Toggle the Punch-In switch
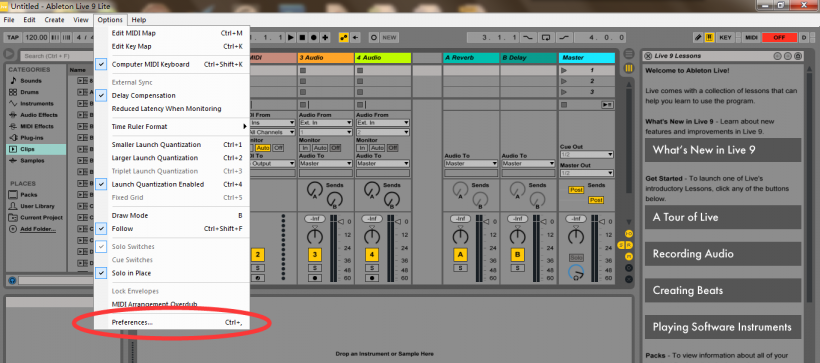 (x=528, y=38)
